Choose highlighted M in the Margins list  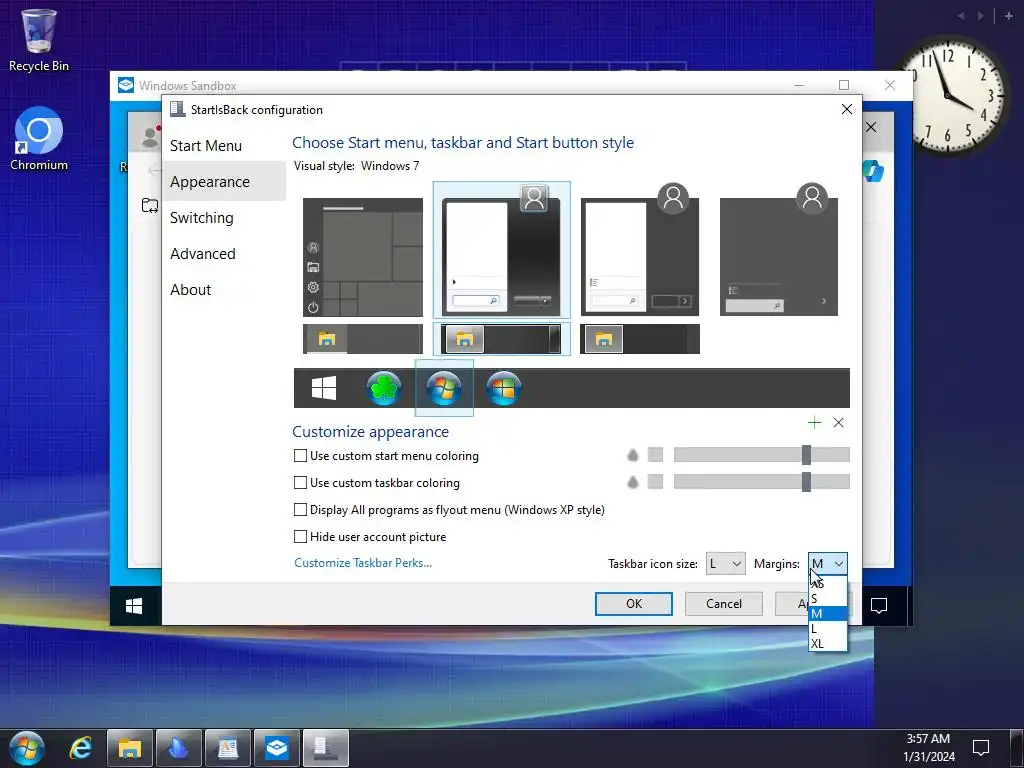(827, 613)
